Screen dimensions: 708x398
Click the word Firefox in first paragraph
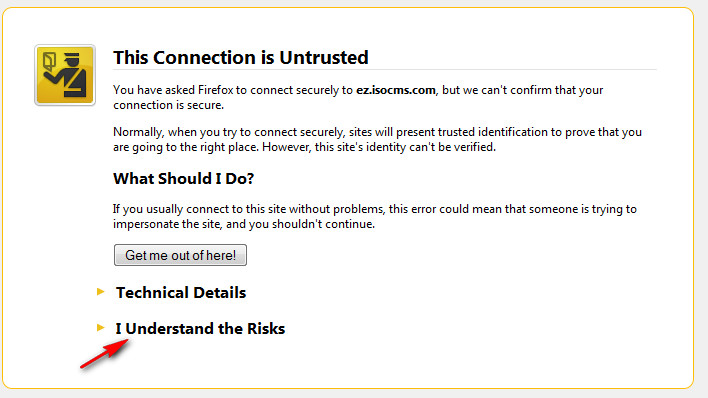(x=215, y=90)
